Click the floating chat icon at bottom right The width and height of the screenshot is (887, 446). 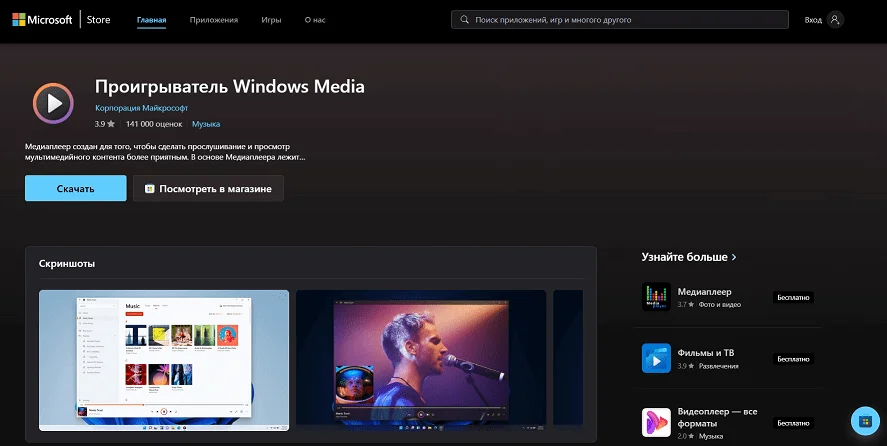862,419
